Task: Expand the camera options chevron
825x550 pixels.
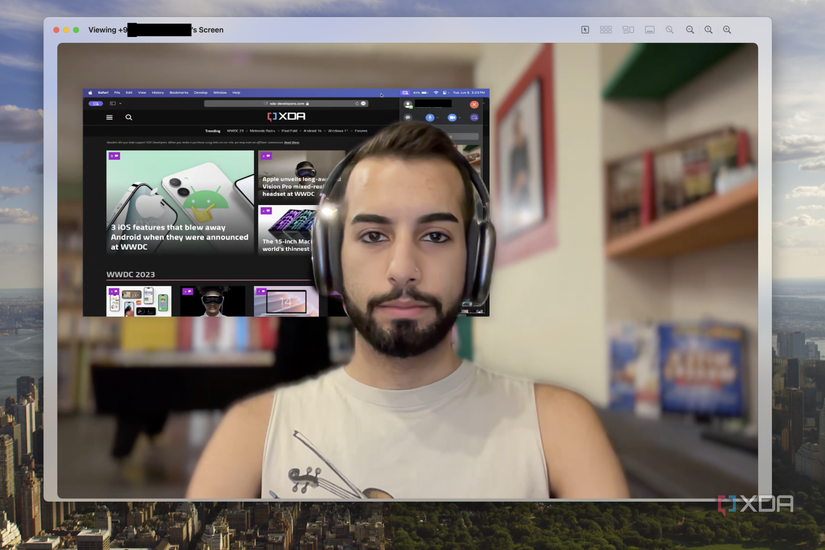Action: click(x=459, y=117)
